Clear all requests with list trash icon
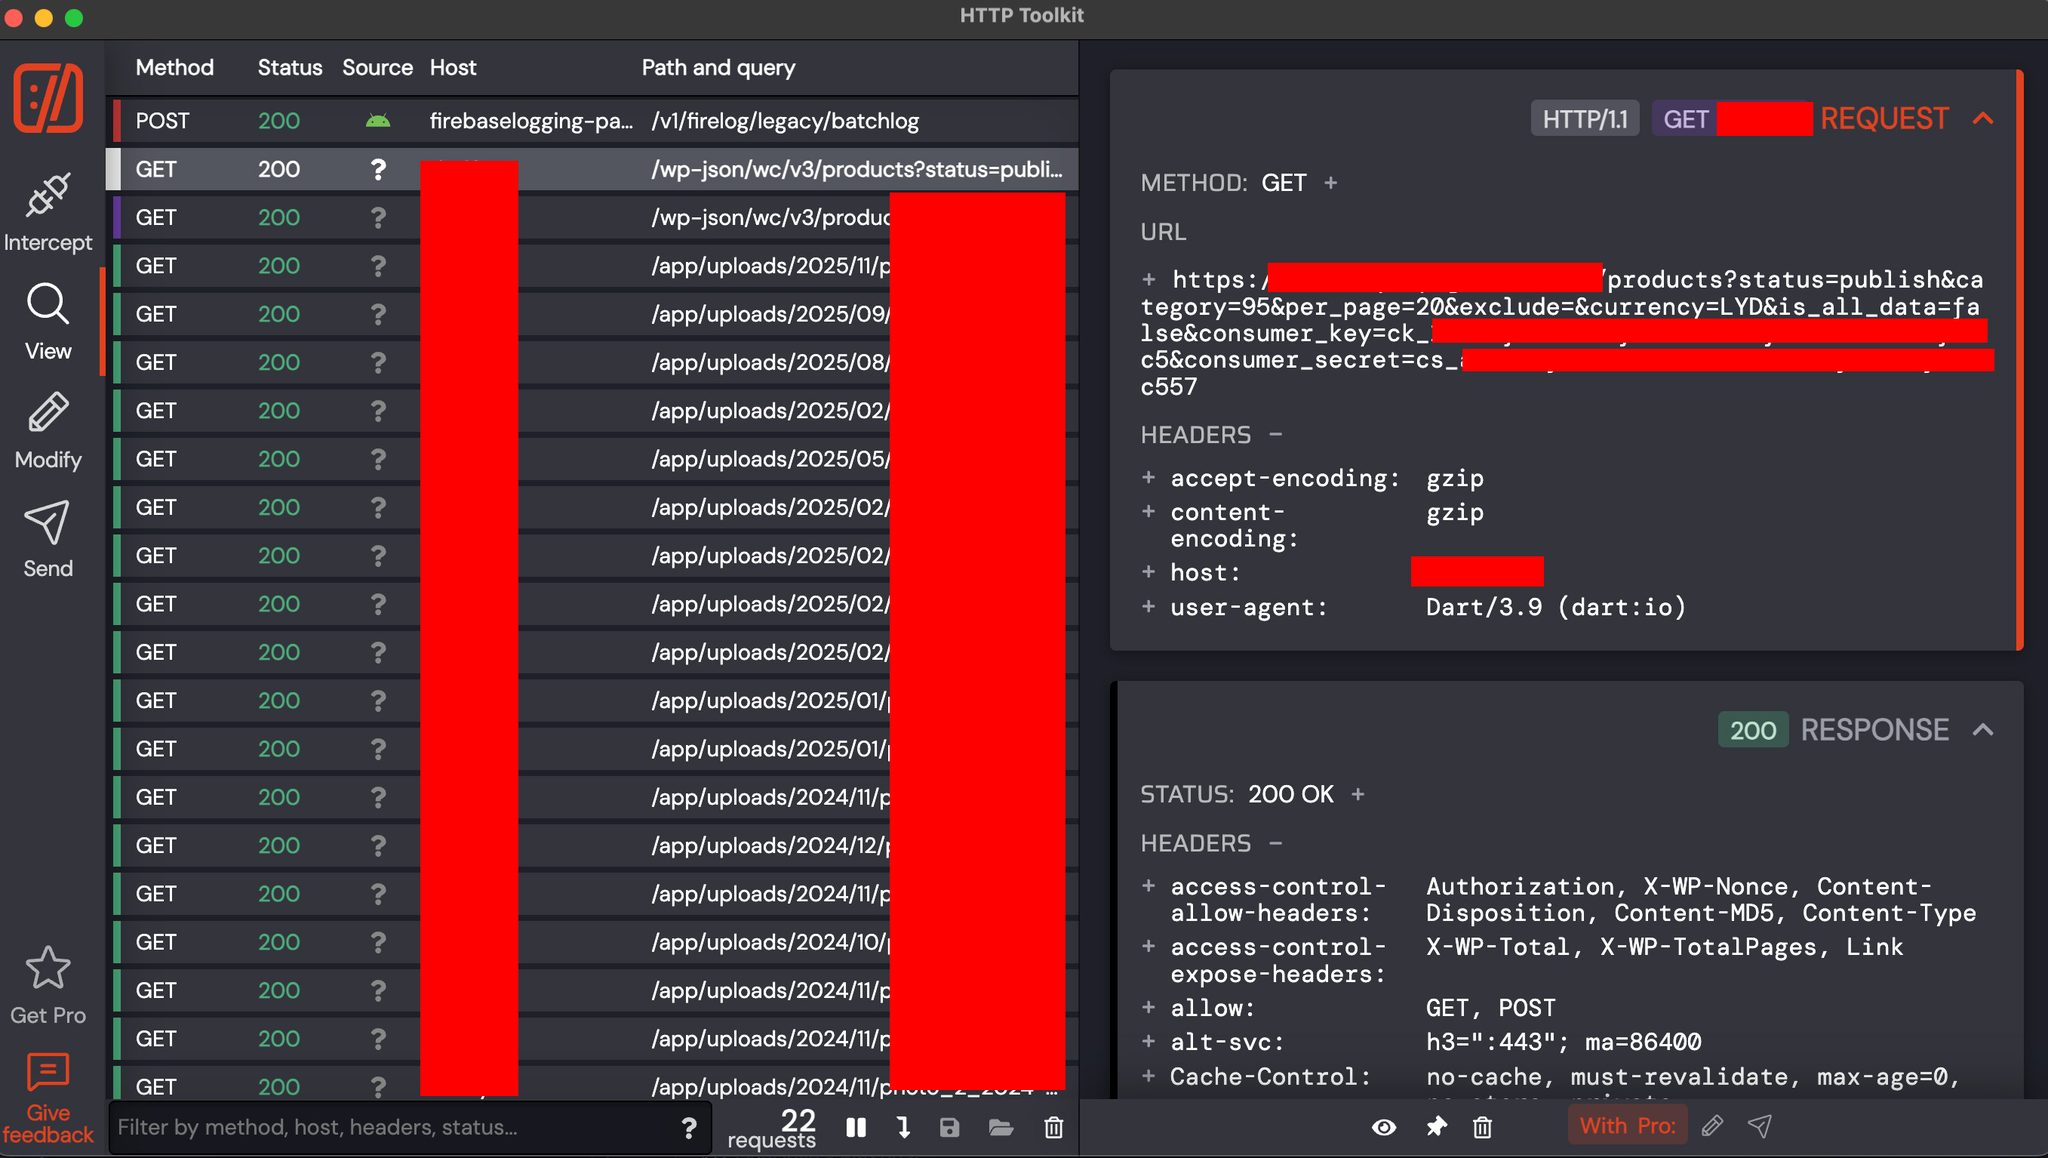2048x1158 pixels. pos(1053,1128)
